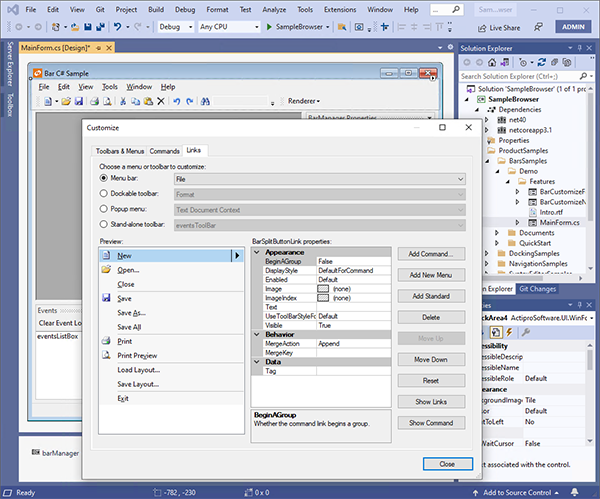Click Add to Source Control in status bar

tap(516, 492)
